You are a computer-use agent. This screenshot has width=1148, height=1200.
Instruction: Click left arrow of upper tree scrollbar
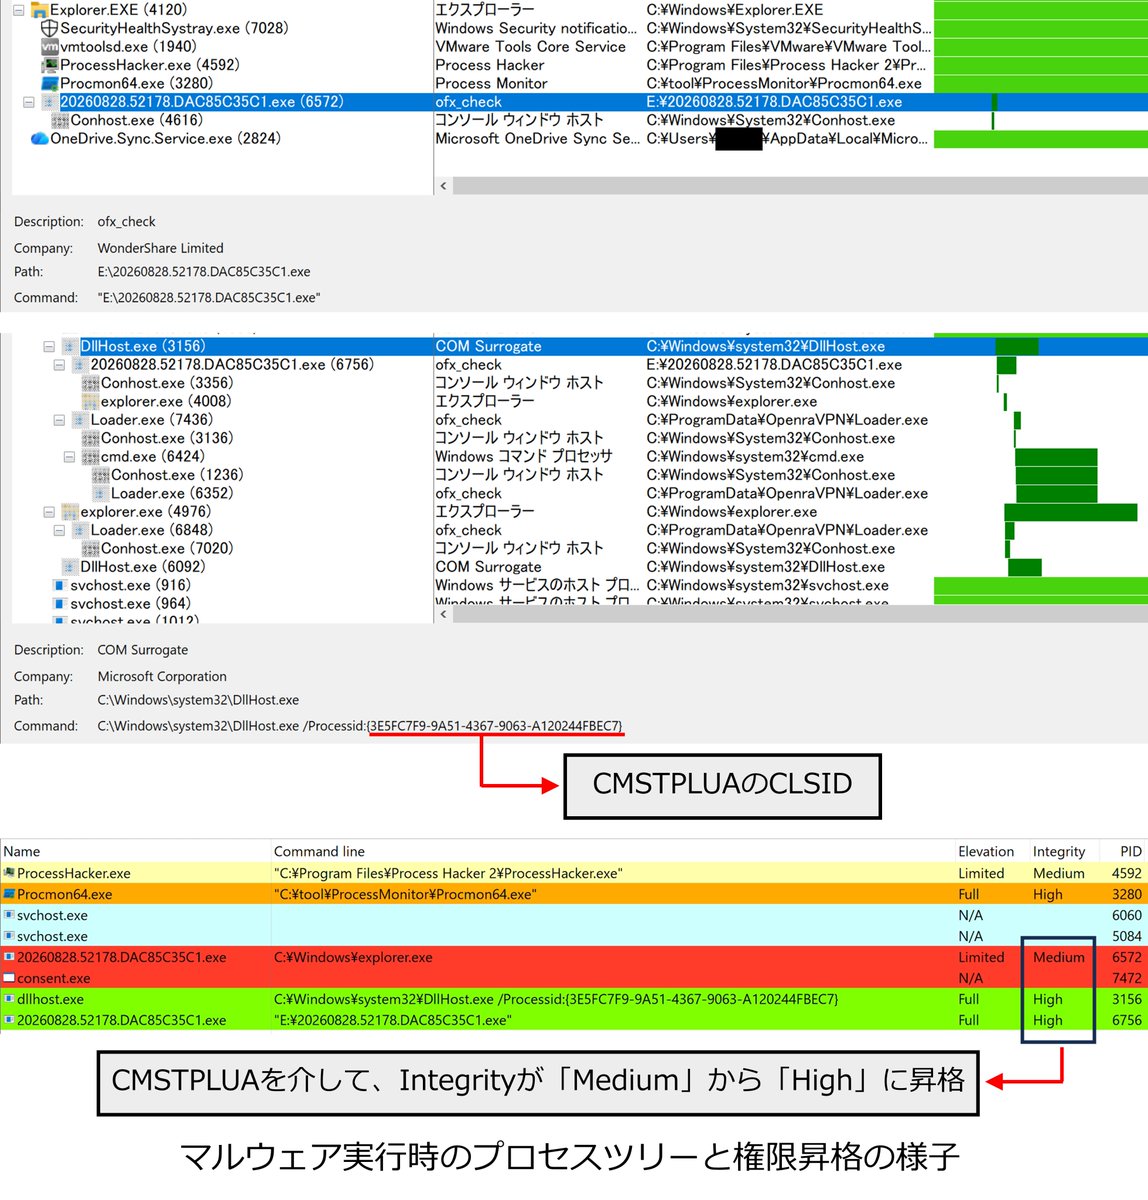pos(443,186)
